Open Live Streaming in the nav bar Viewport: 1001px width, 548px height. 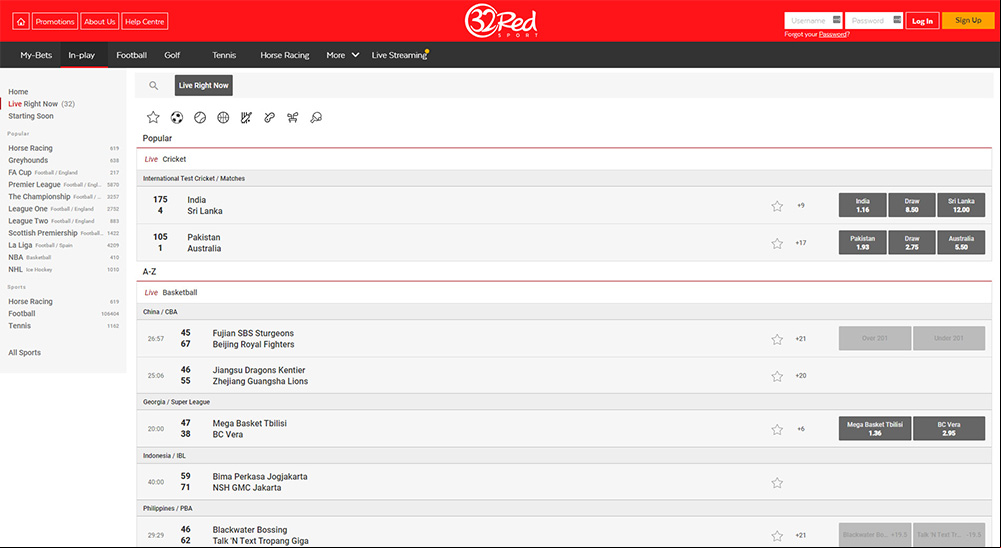tap(400, 55)
